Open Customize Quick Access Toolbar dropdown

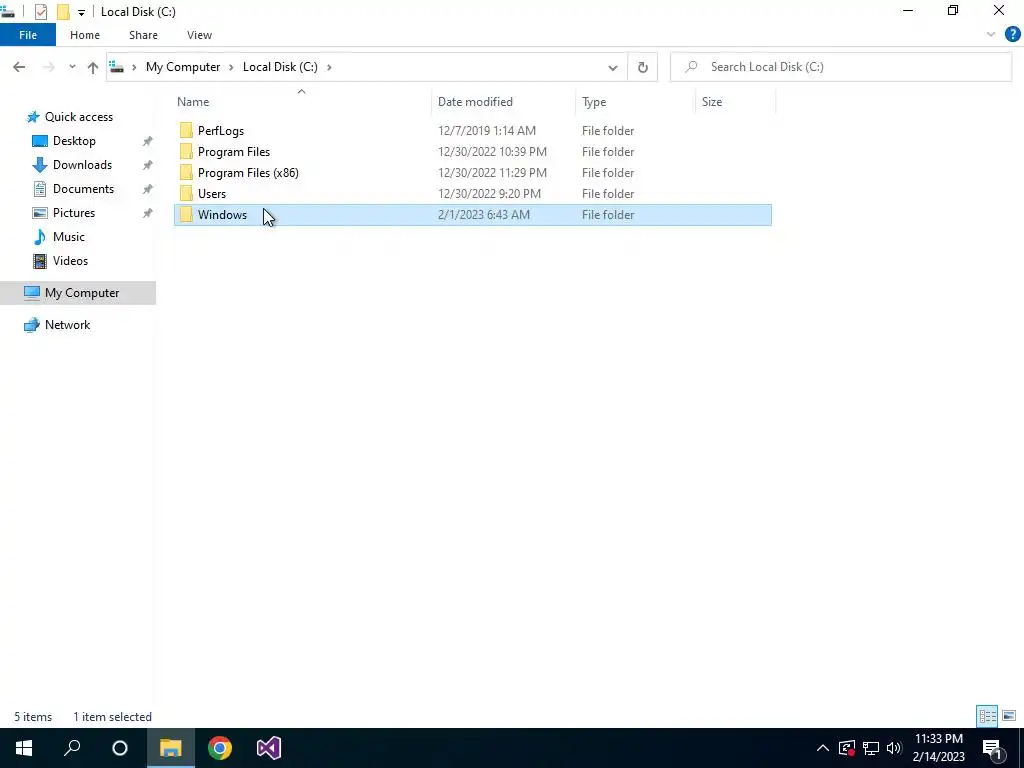[81, 12]
